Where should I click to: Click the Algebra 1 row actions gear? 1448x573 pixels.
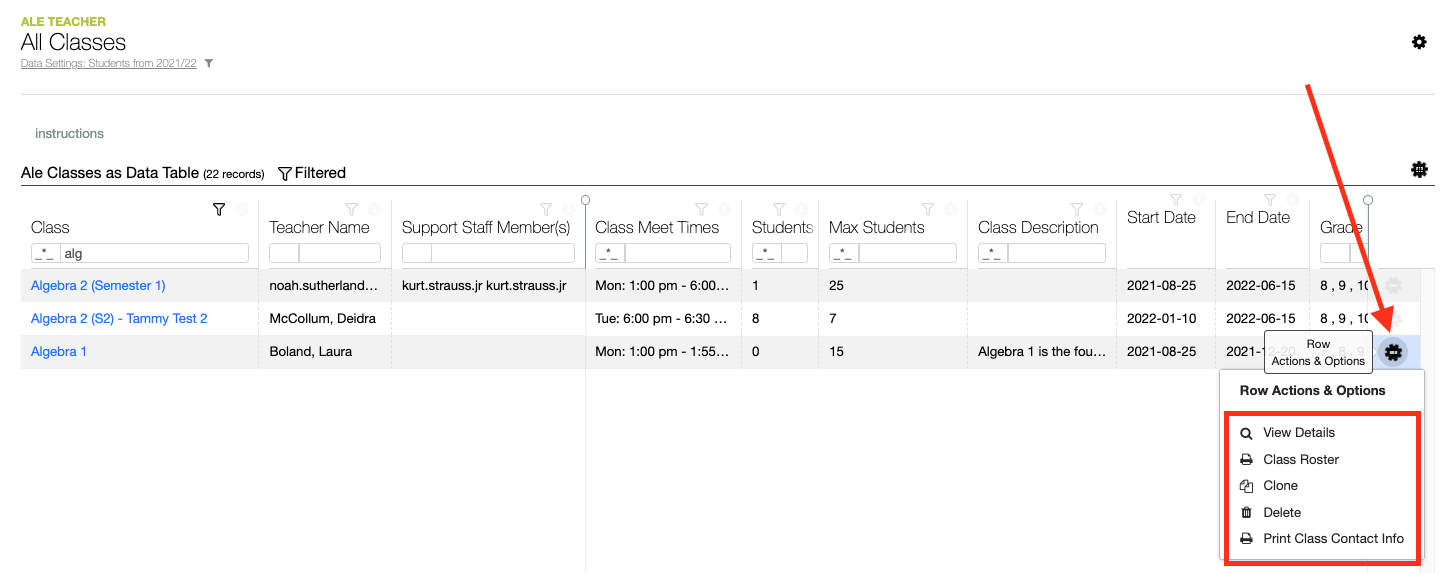tap(1393, 352)
